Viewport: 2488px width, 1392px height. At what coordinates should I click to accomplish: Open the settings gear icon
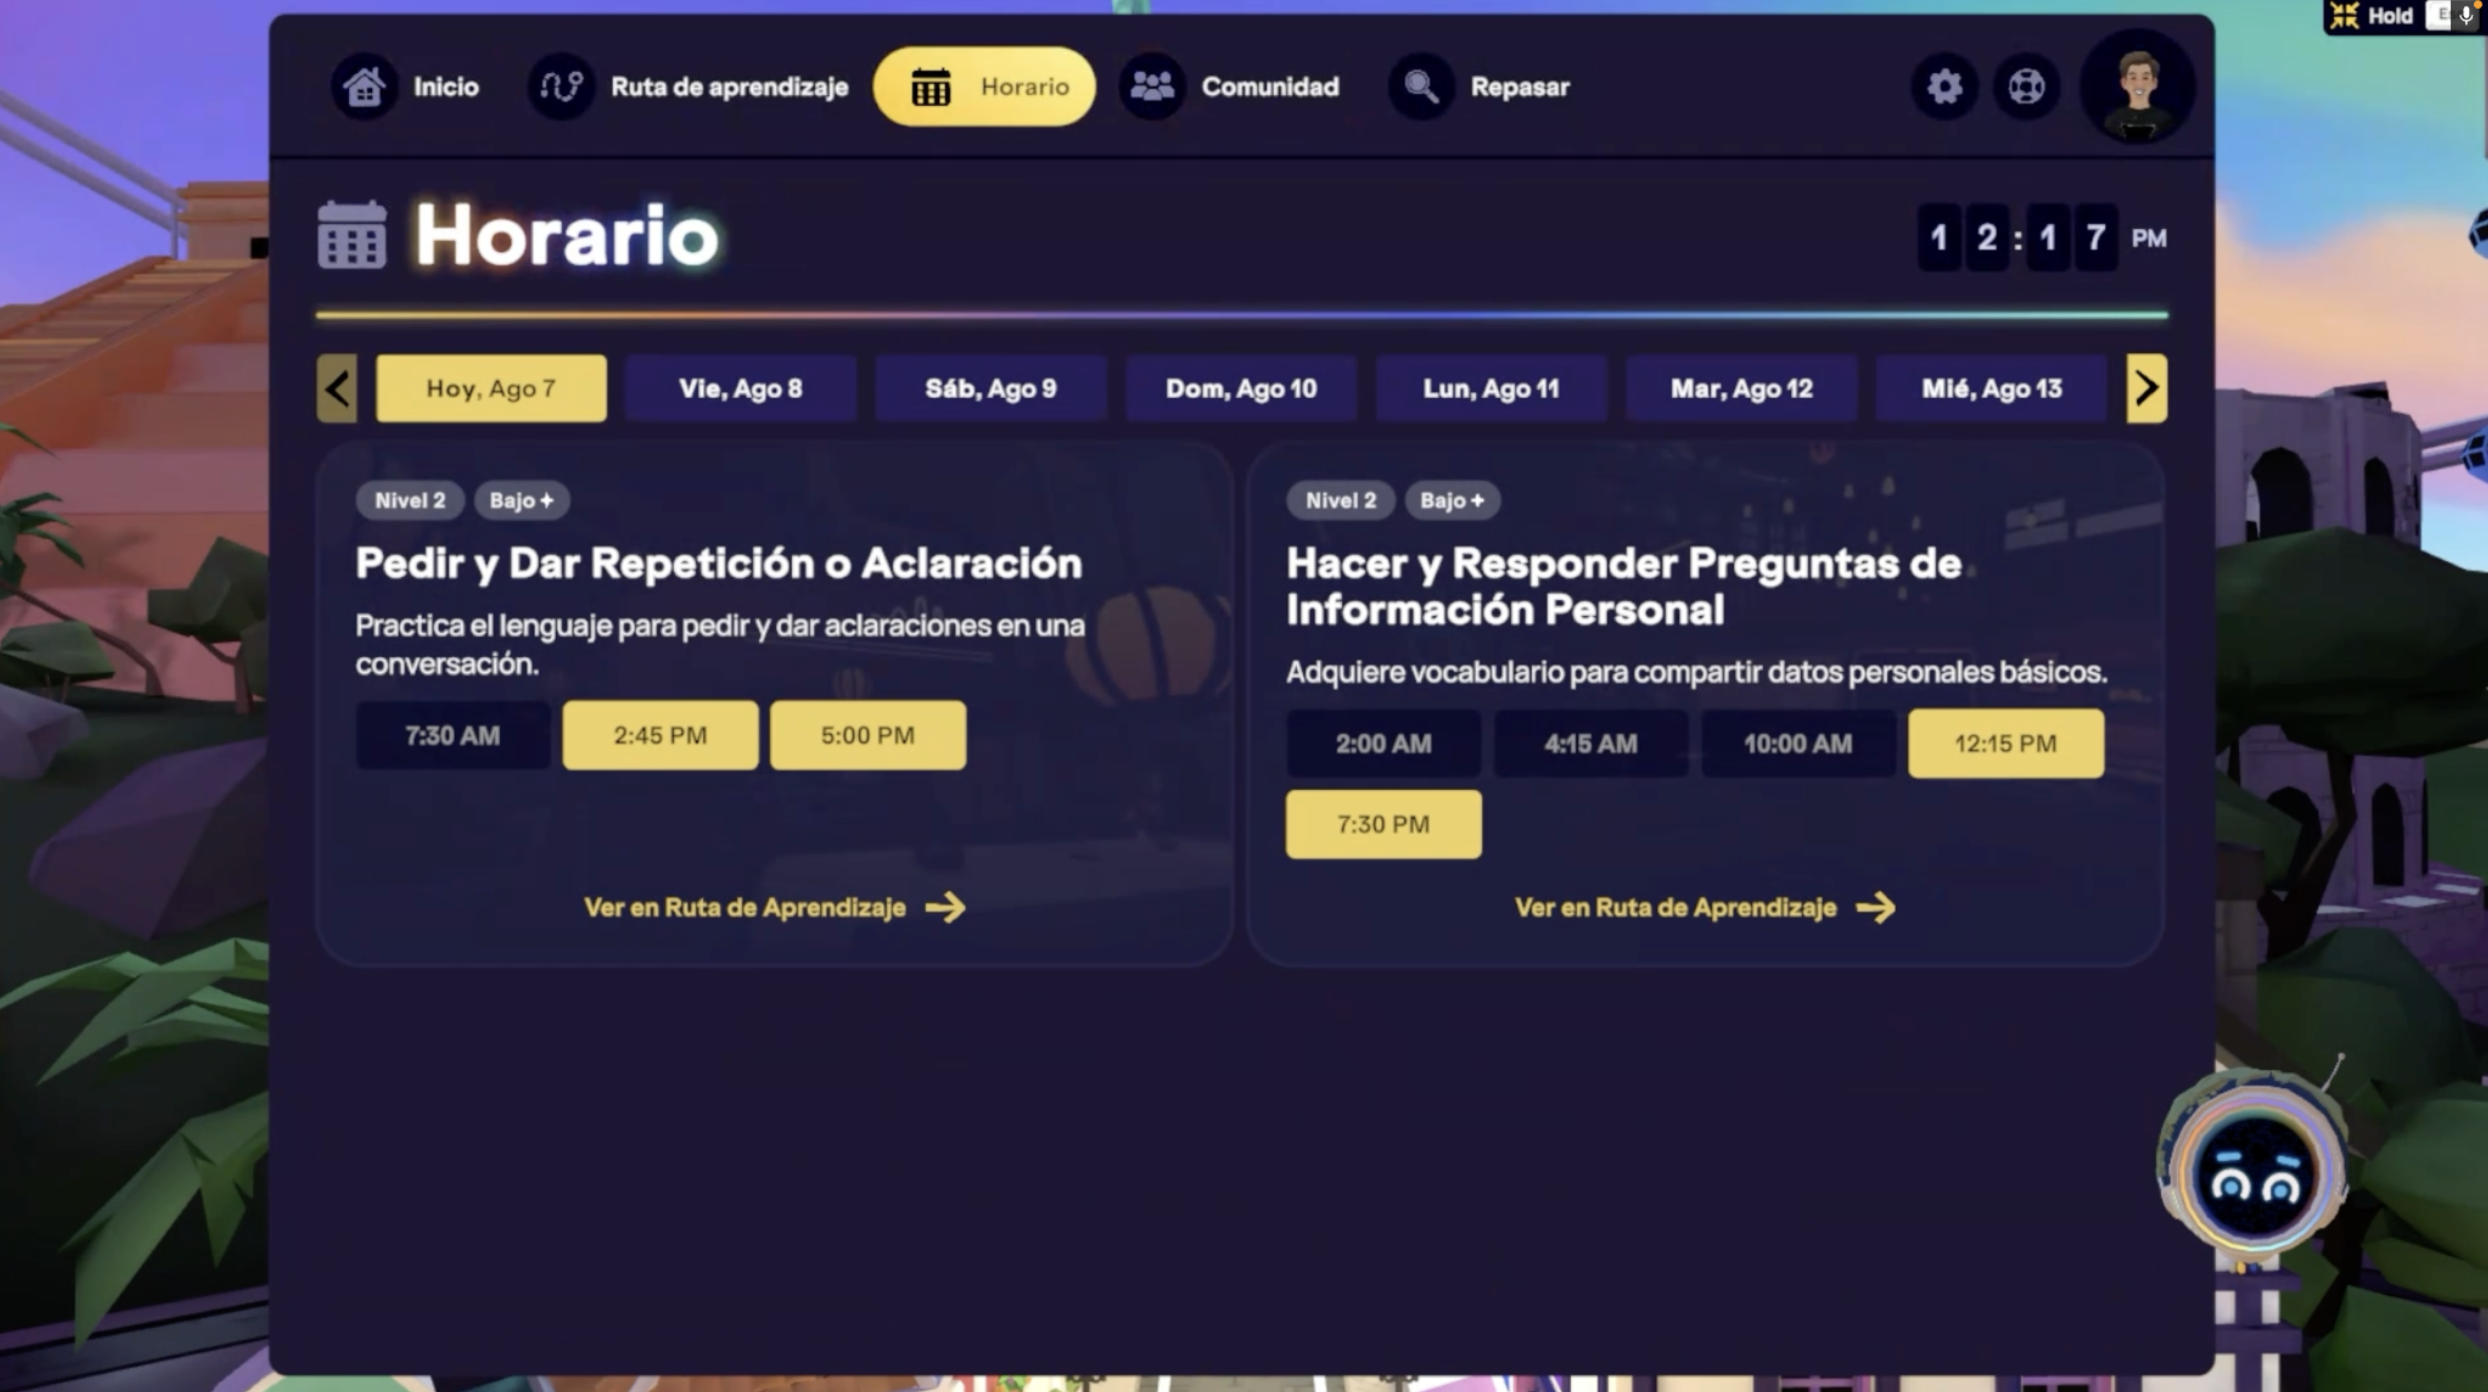pos(1944,87)
